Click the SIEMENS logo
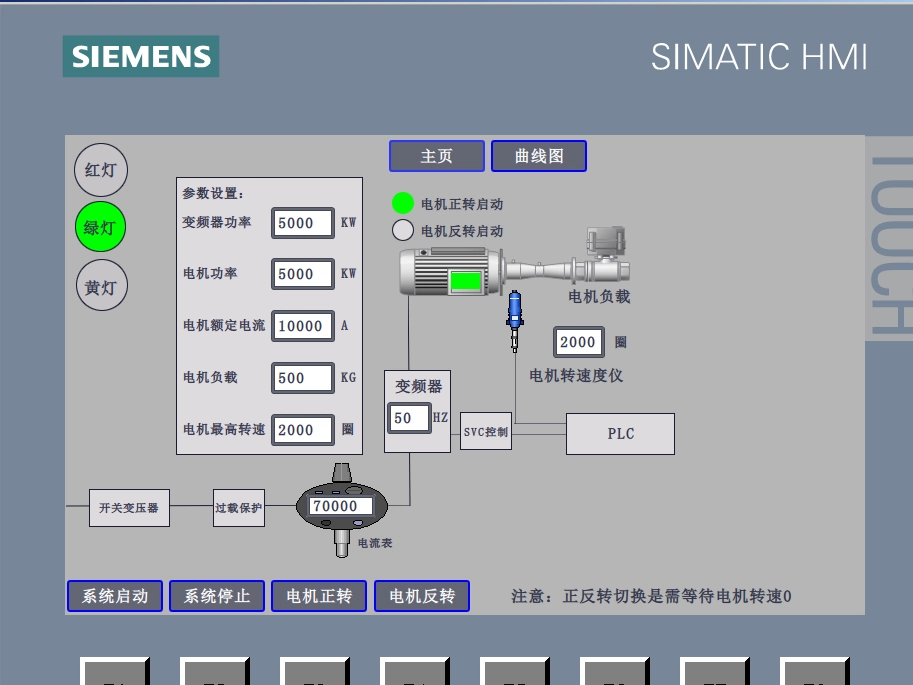Viewport: 913px width, 685px height. (x=141, y=57)
